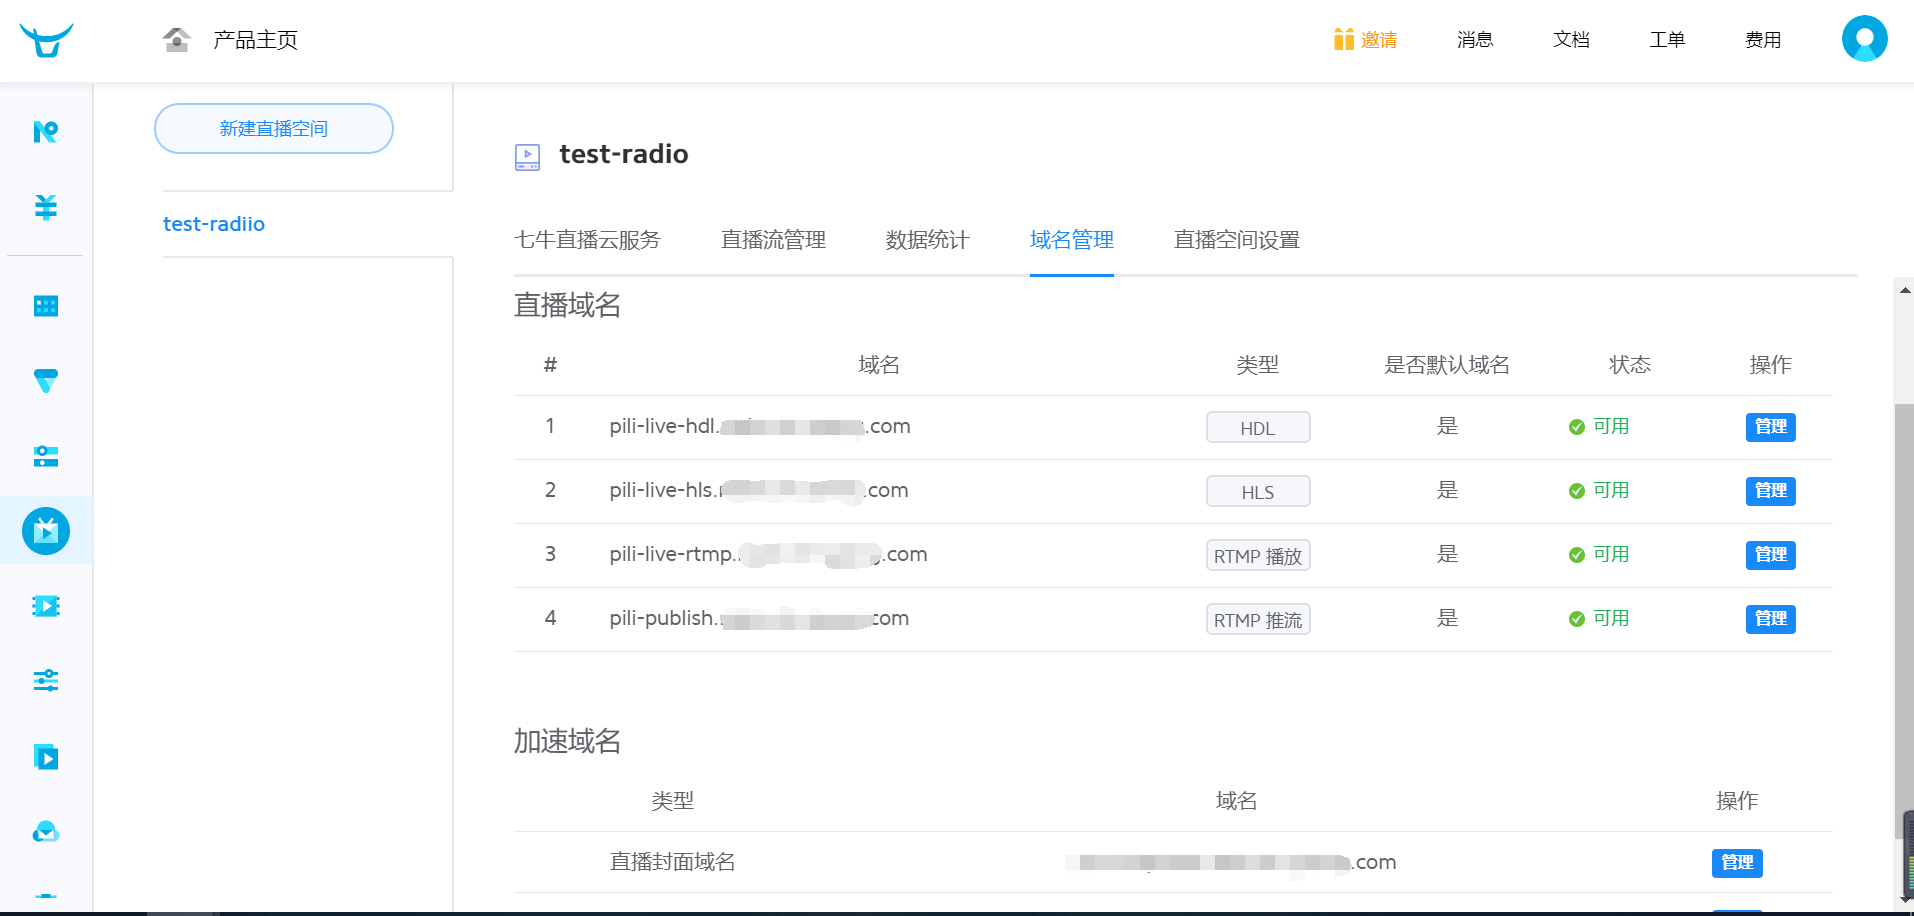This screenshot has height=916, width=1914.
Task: Open the play-box sidebar icon
Action: point(46,757)
